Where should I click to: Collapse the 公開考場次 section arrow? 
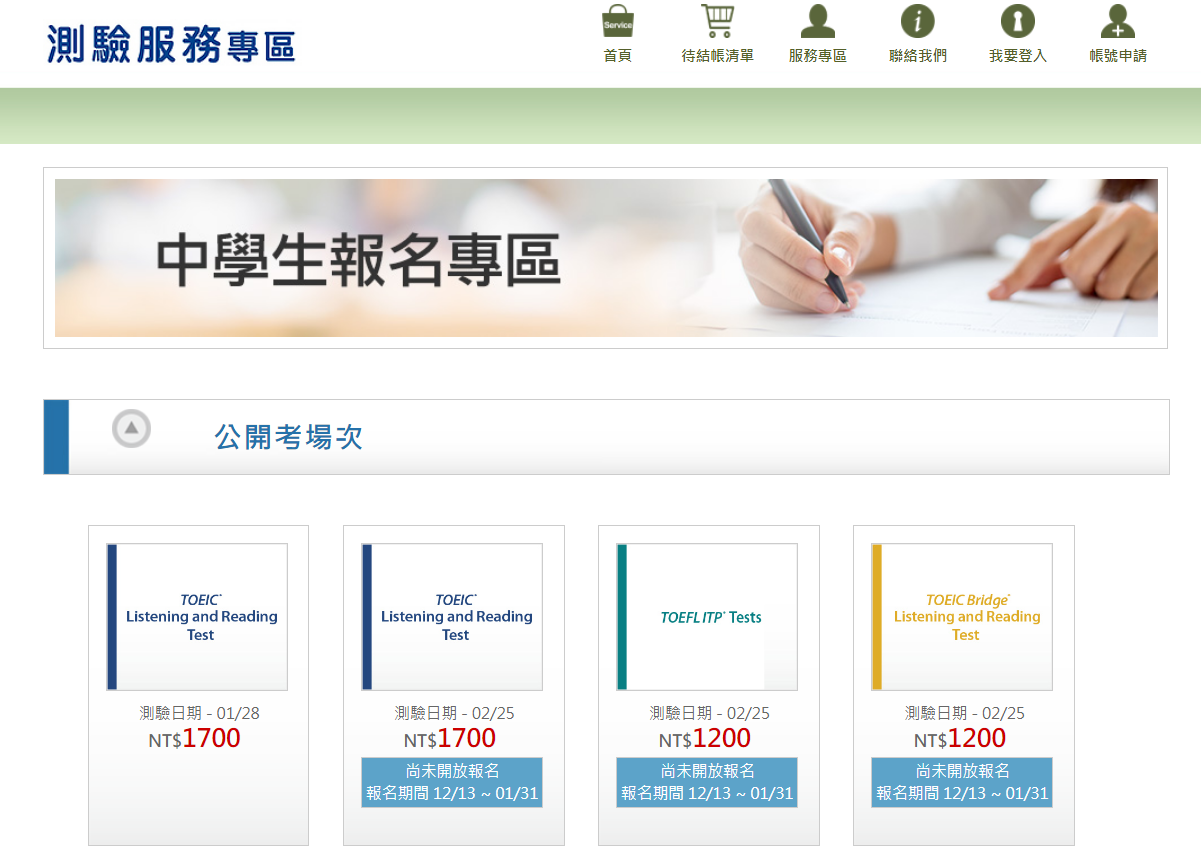click(131, 429)
